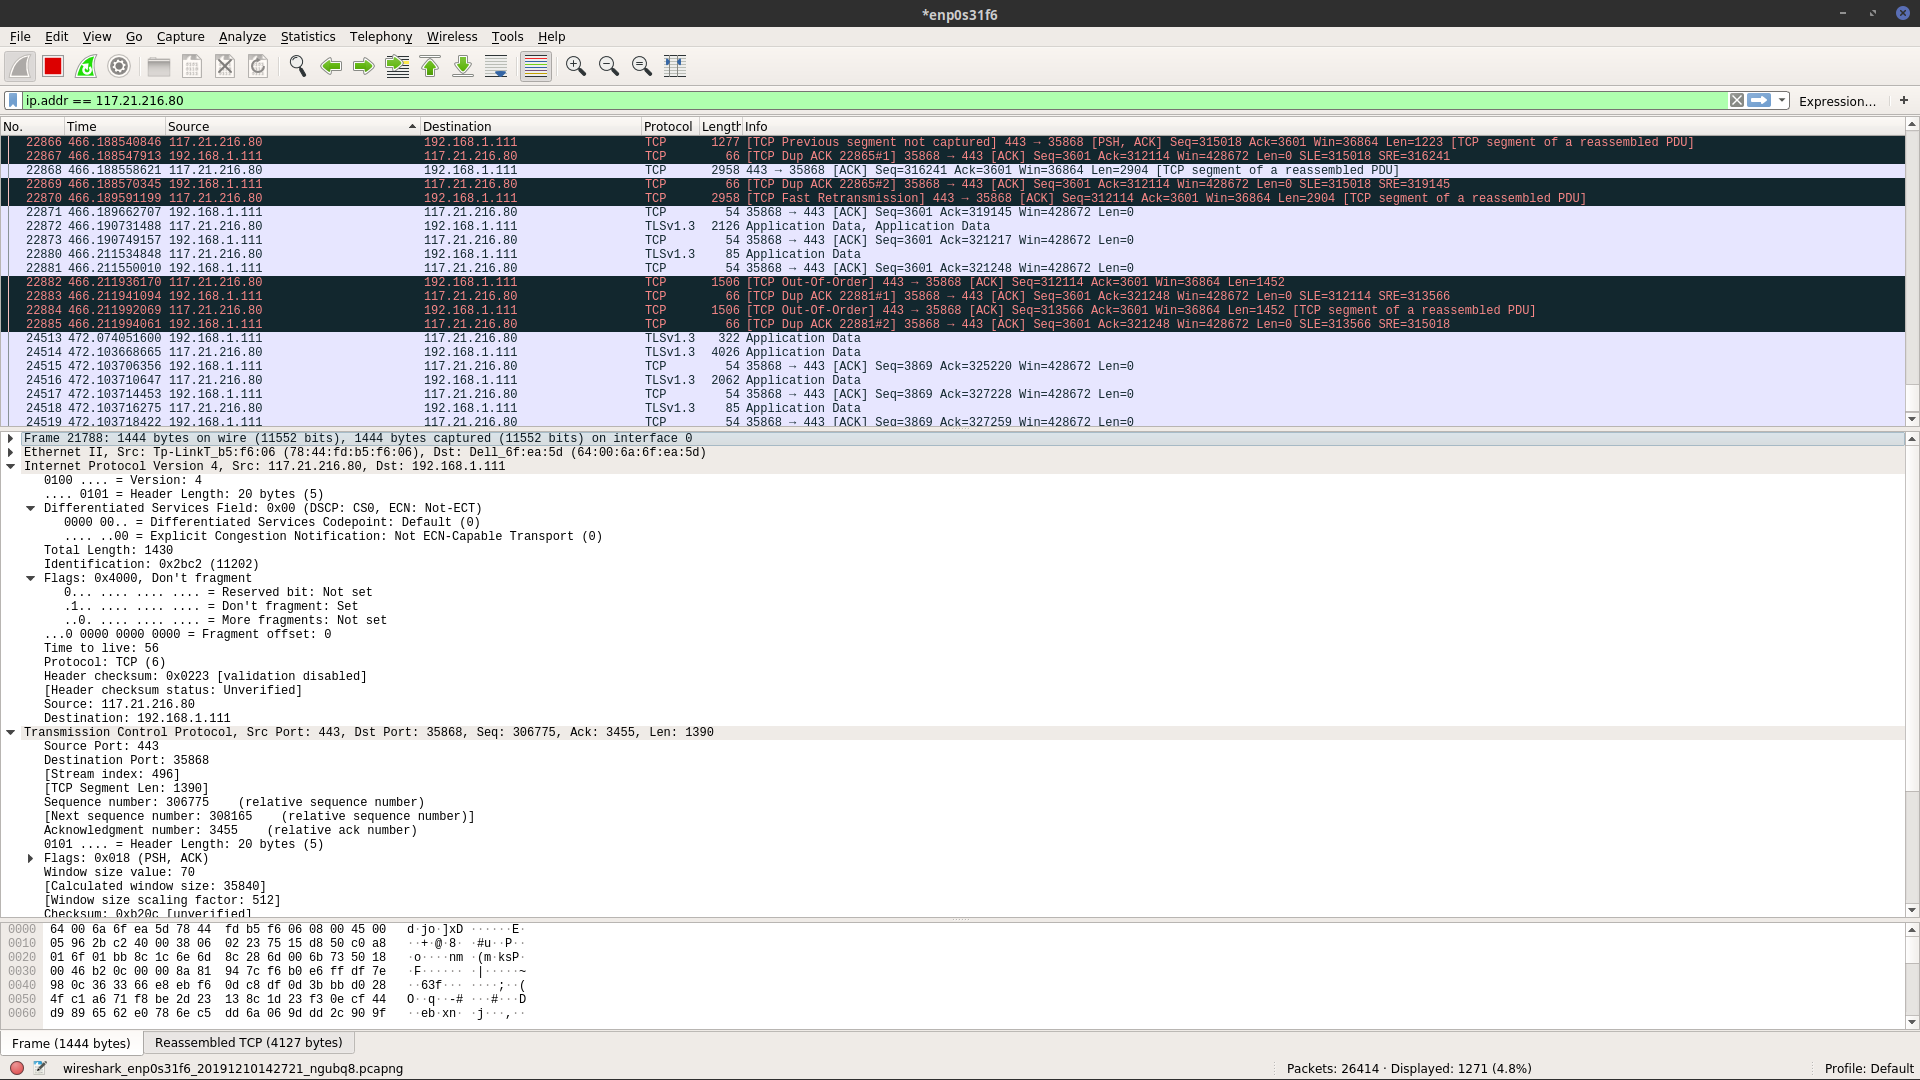Click the packet details vertical scrollbar

pos(1912,674)
